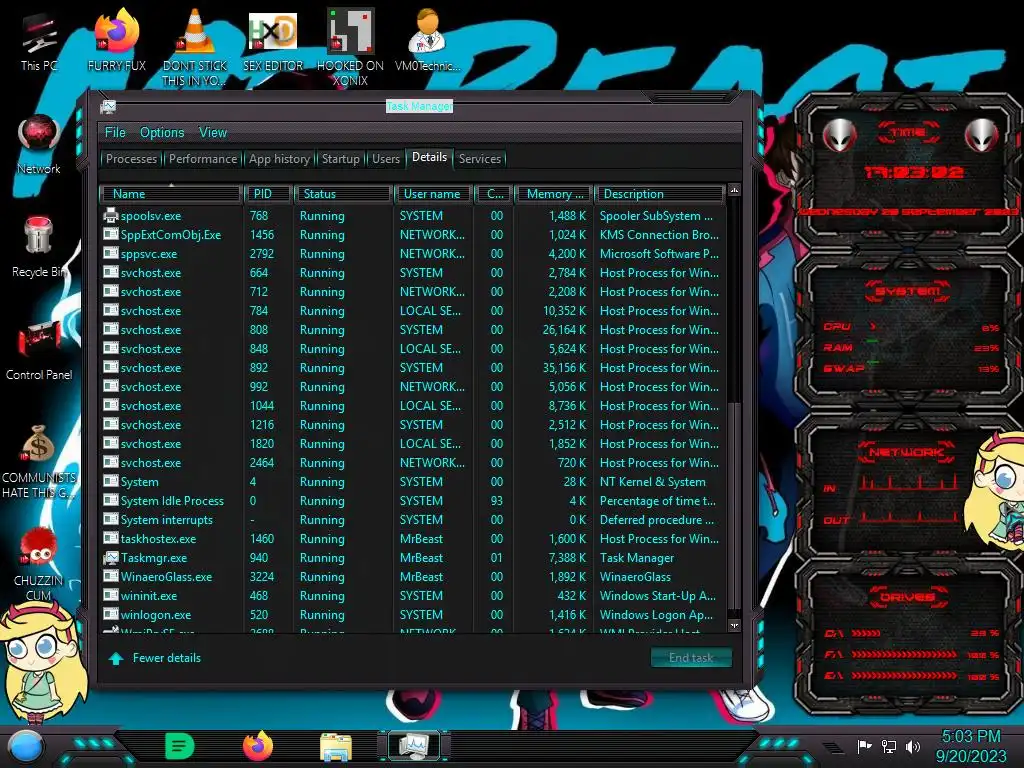1024x768 pixels.
Task: Select the SppExtComObj.Exe process
Action: pos(413,234)
